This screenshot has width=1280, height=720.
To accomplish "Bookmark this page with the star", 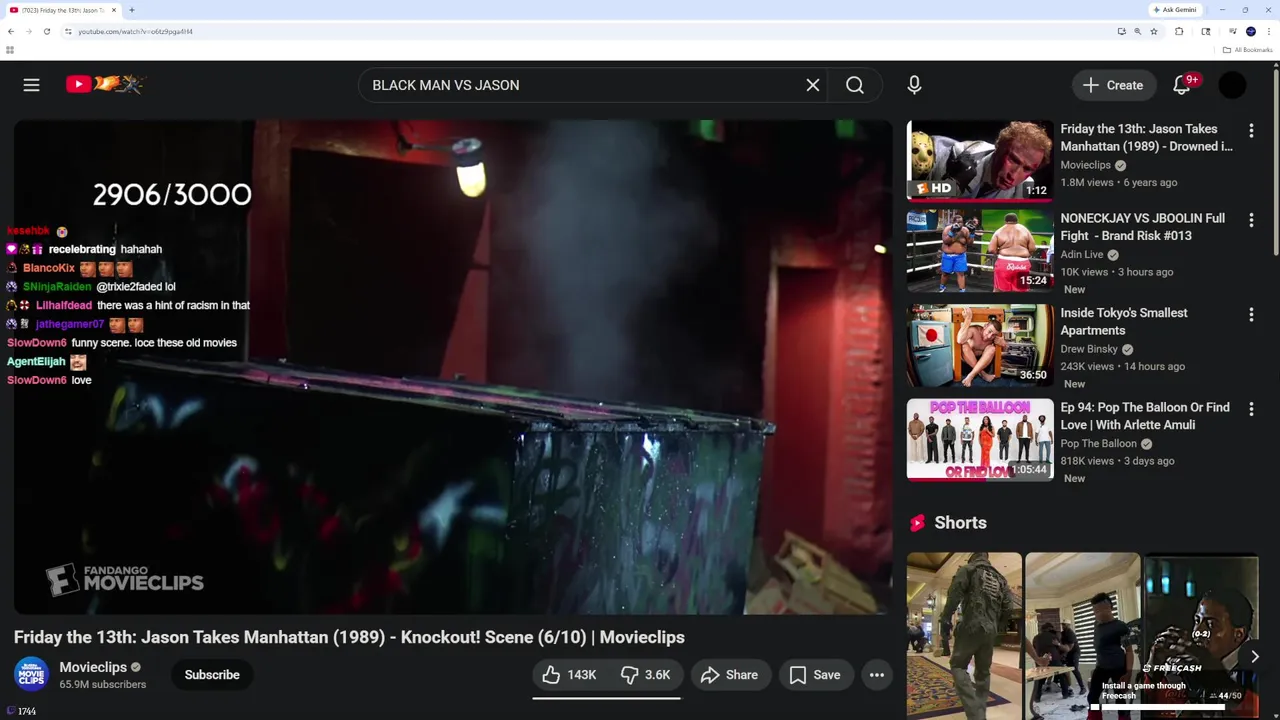I will coord(1154,31).
